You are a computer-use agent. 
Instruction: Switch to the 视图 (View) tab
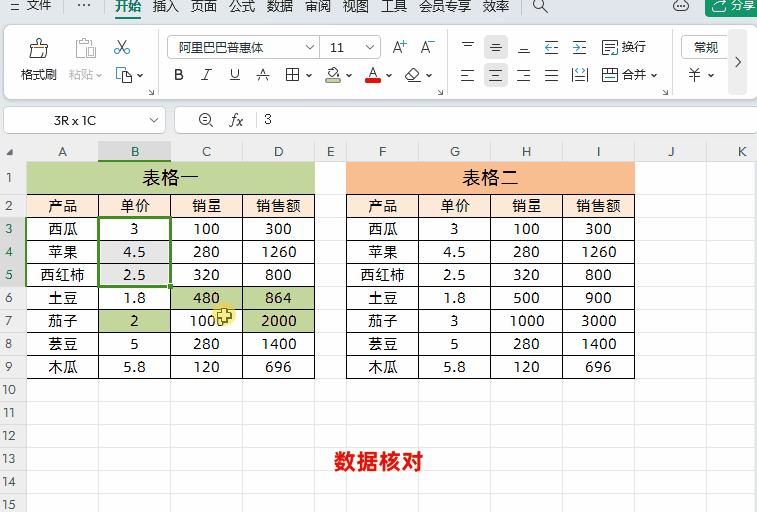point(356,6)
